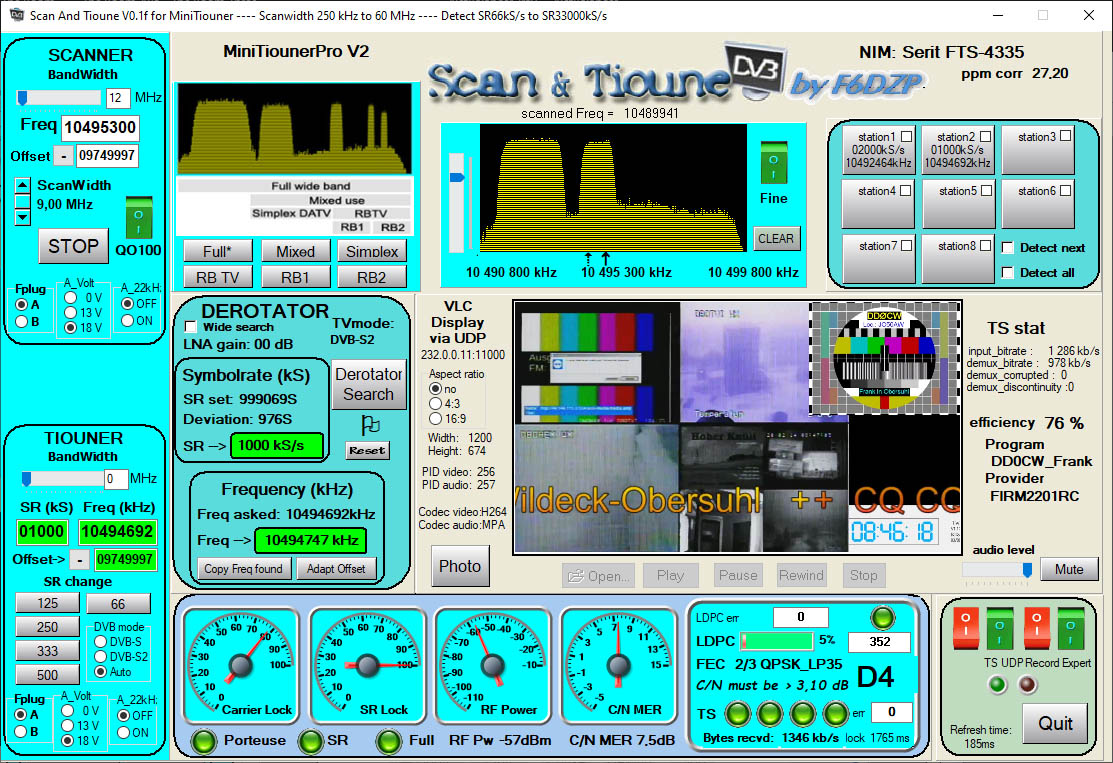Select the RB2 band button

372,278
